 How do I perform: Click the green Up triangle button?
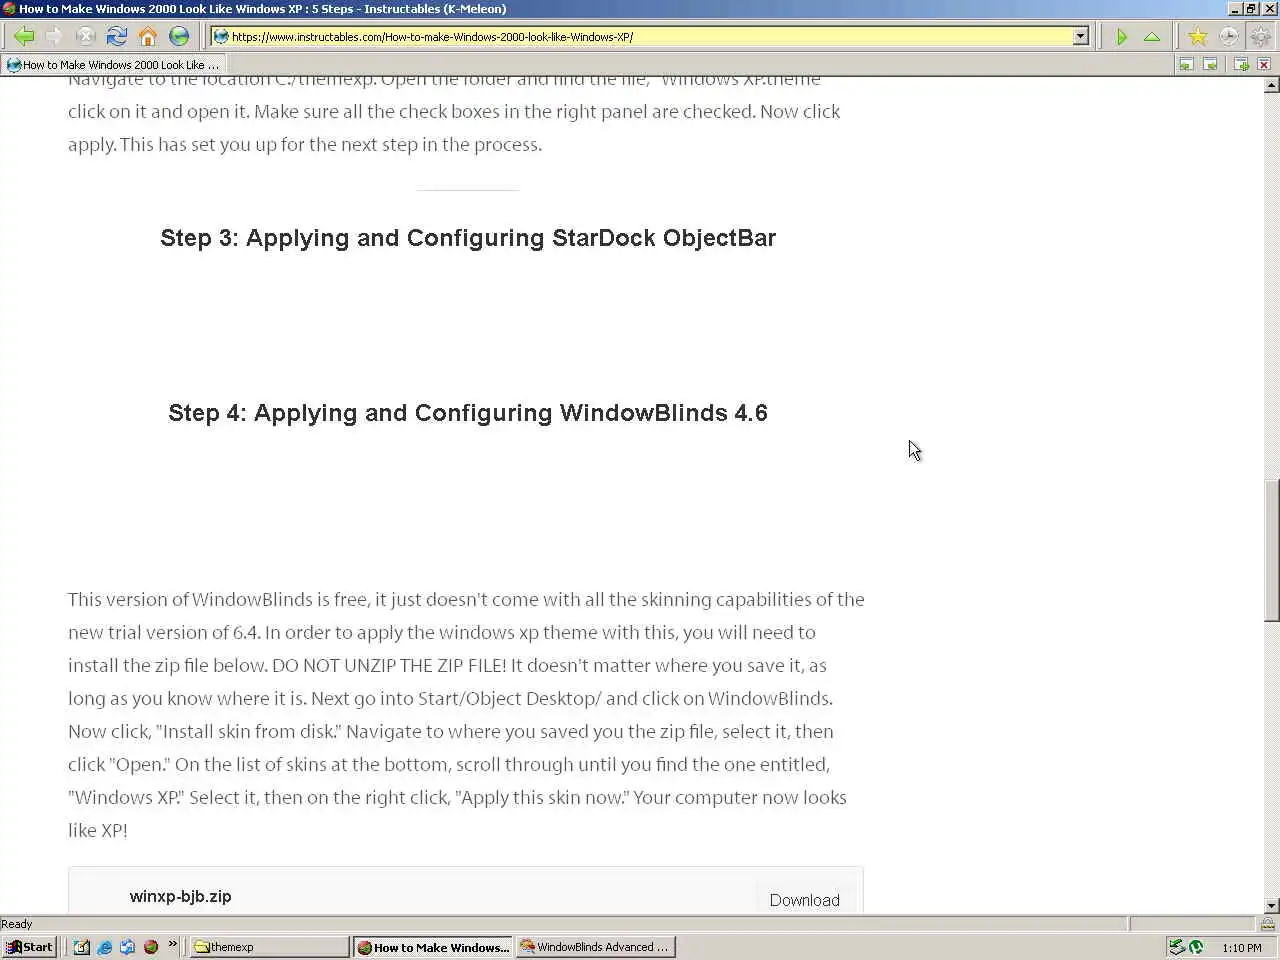coord(1152,37)
